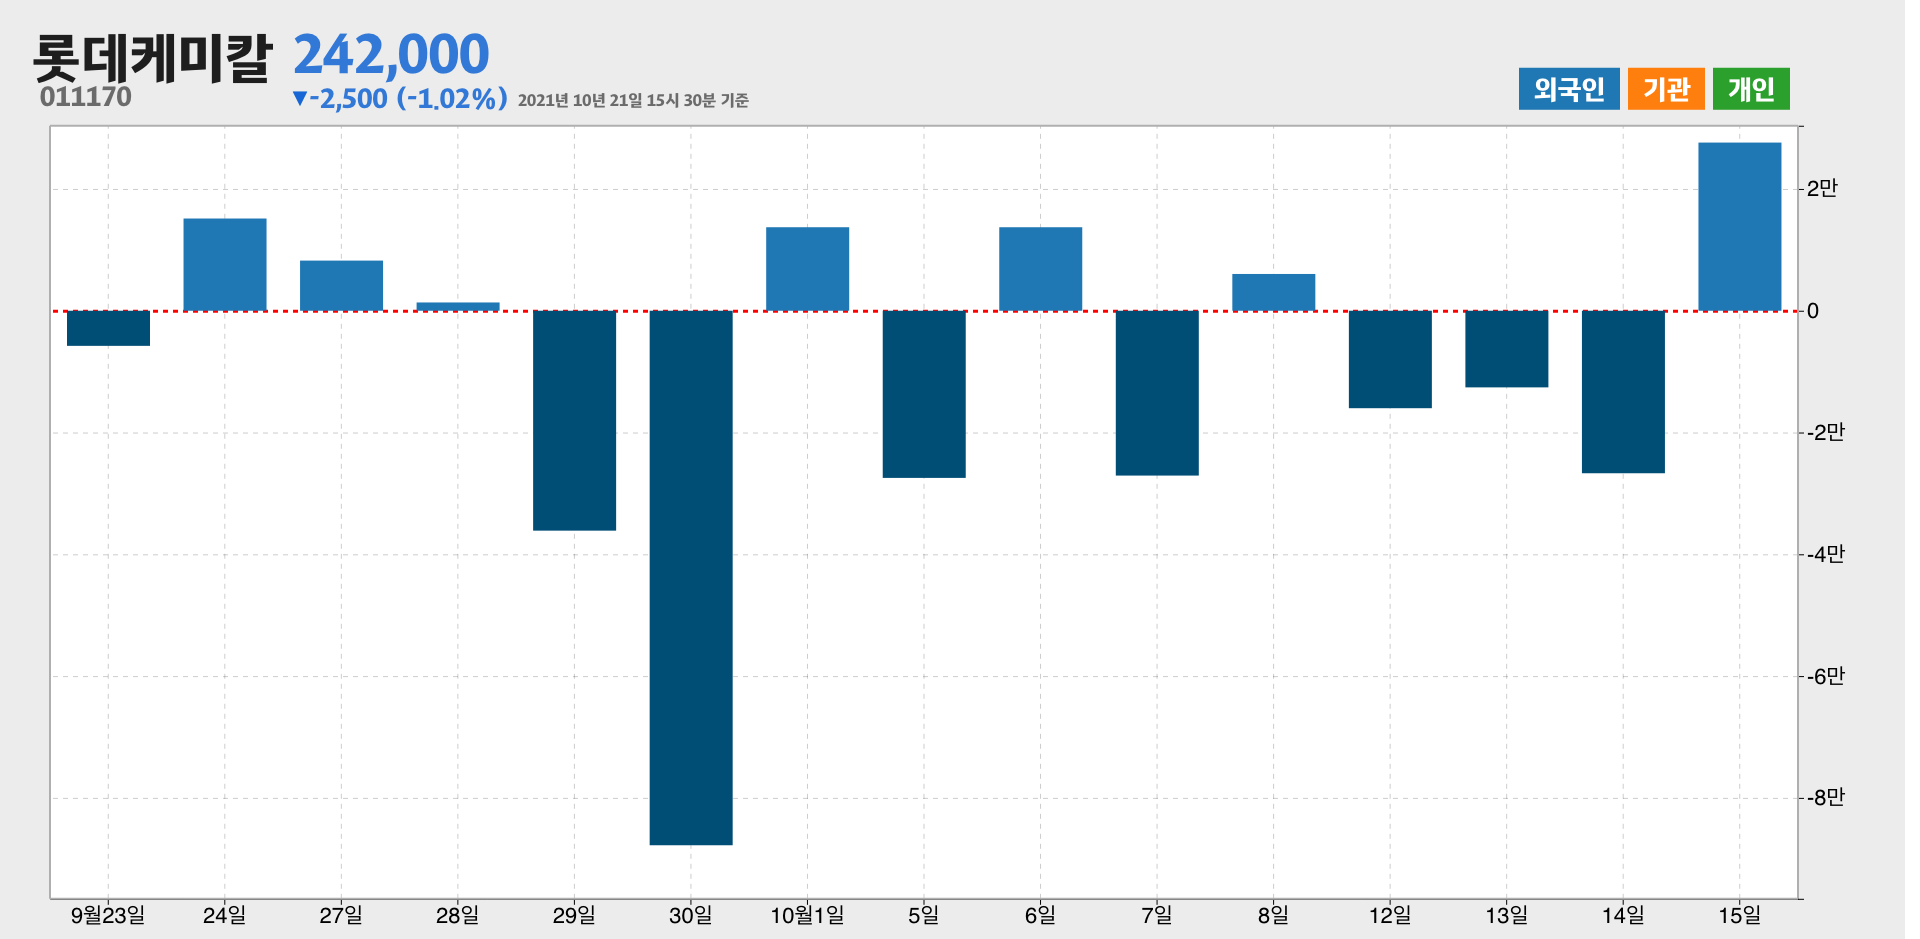Click the stock code 011170
1920x939 pixels.
coord(86,97)
